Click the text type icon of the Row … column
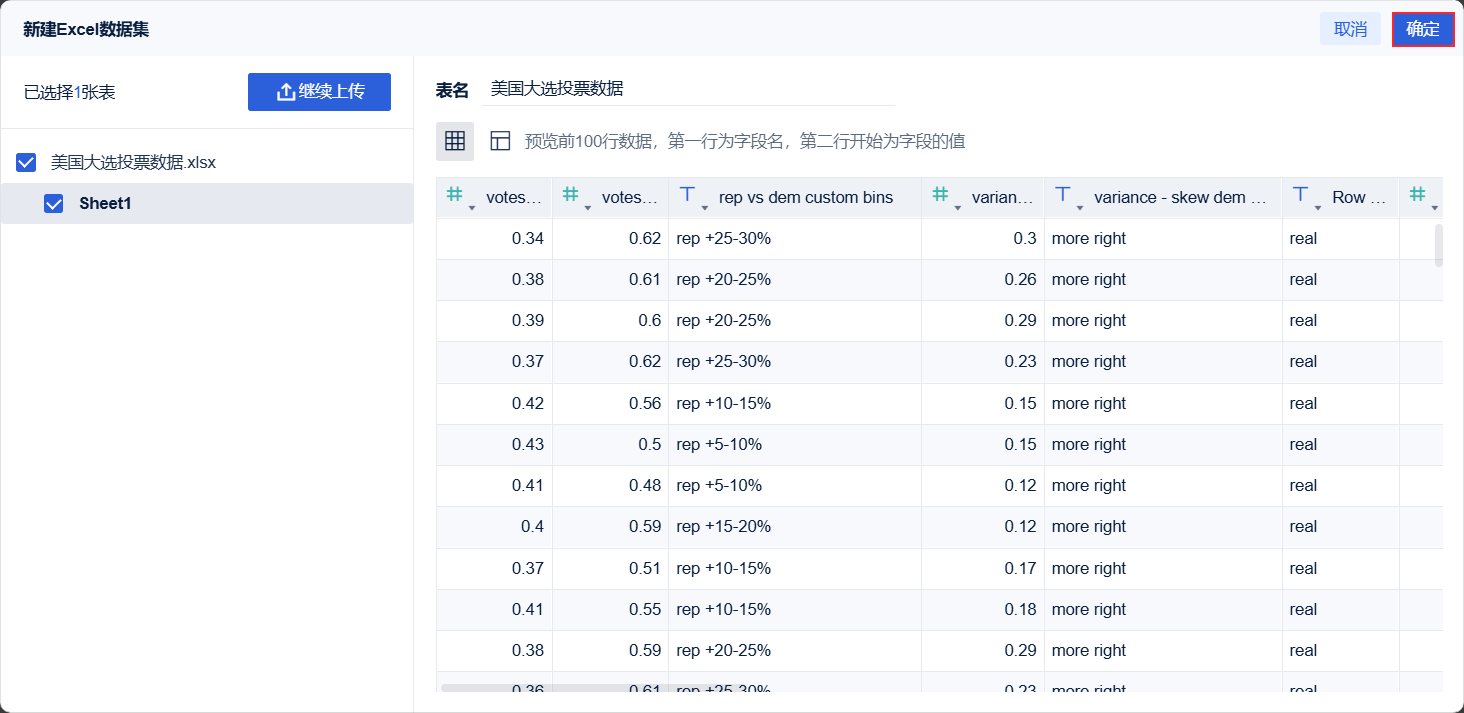This screenshot has height=713, width=1464. (1300, 195)
